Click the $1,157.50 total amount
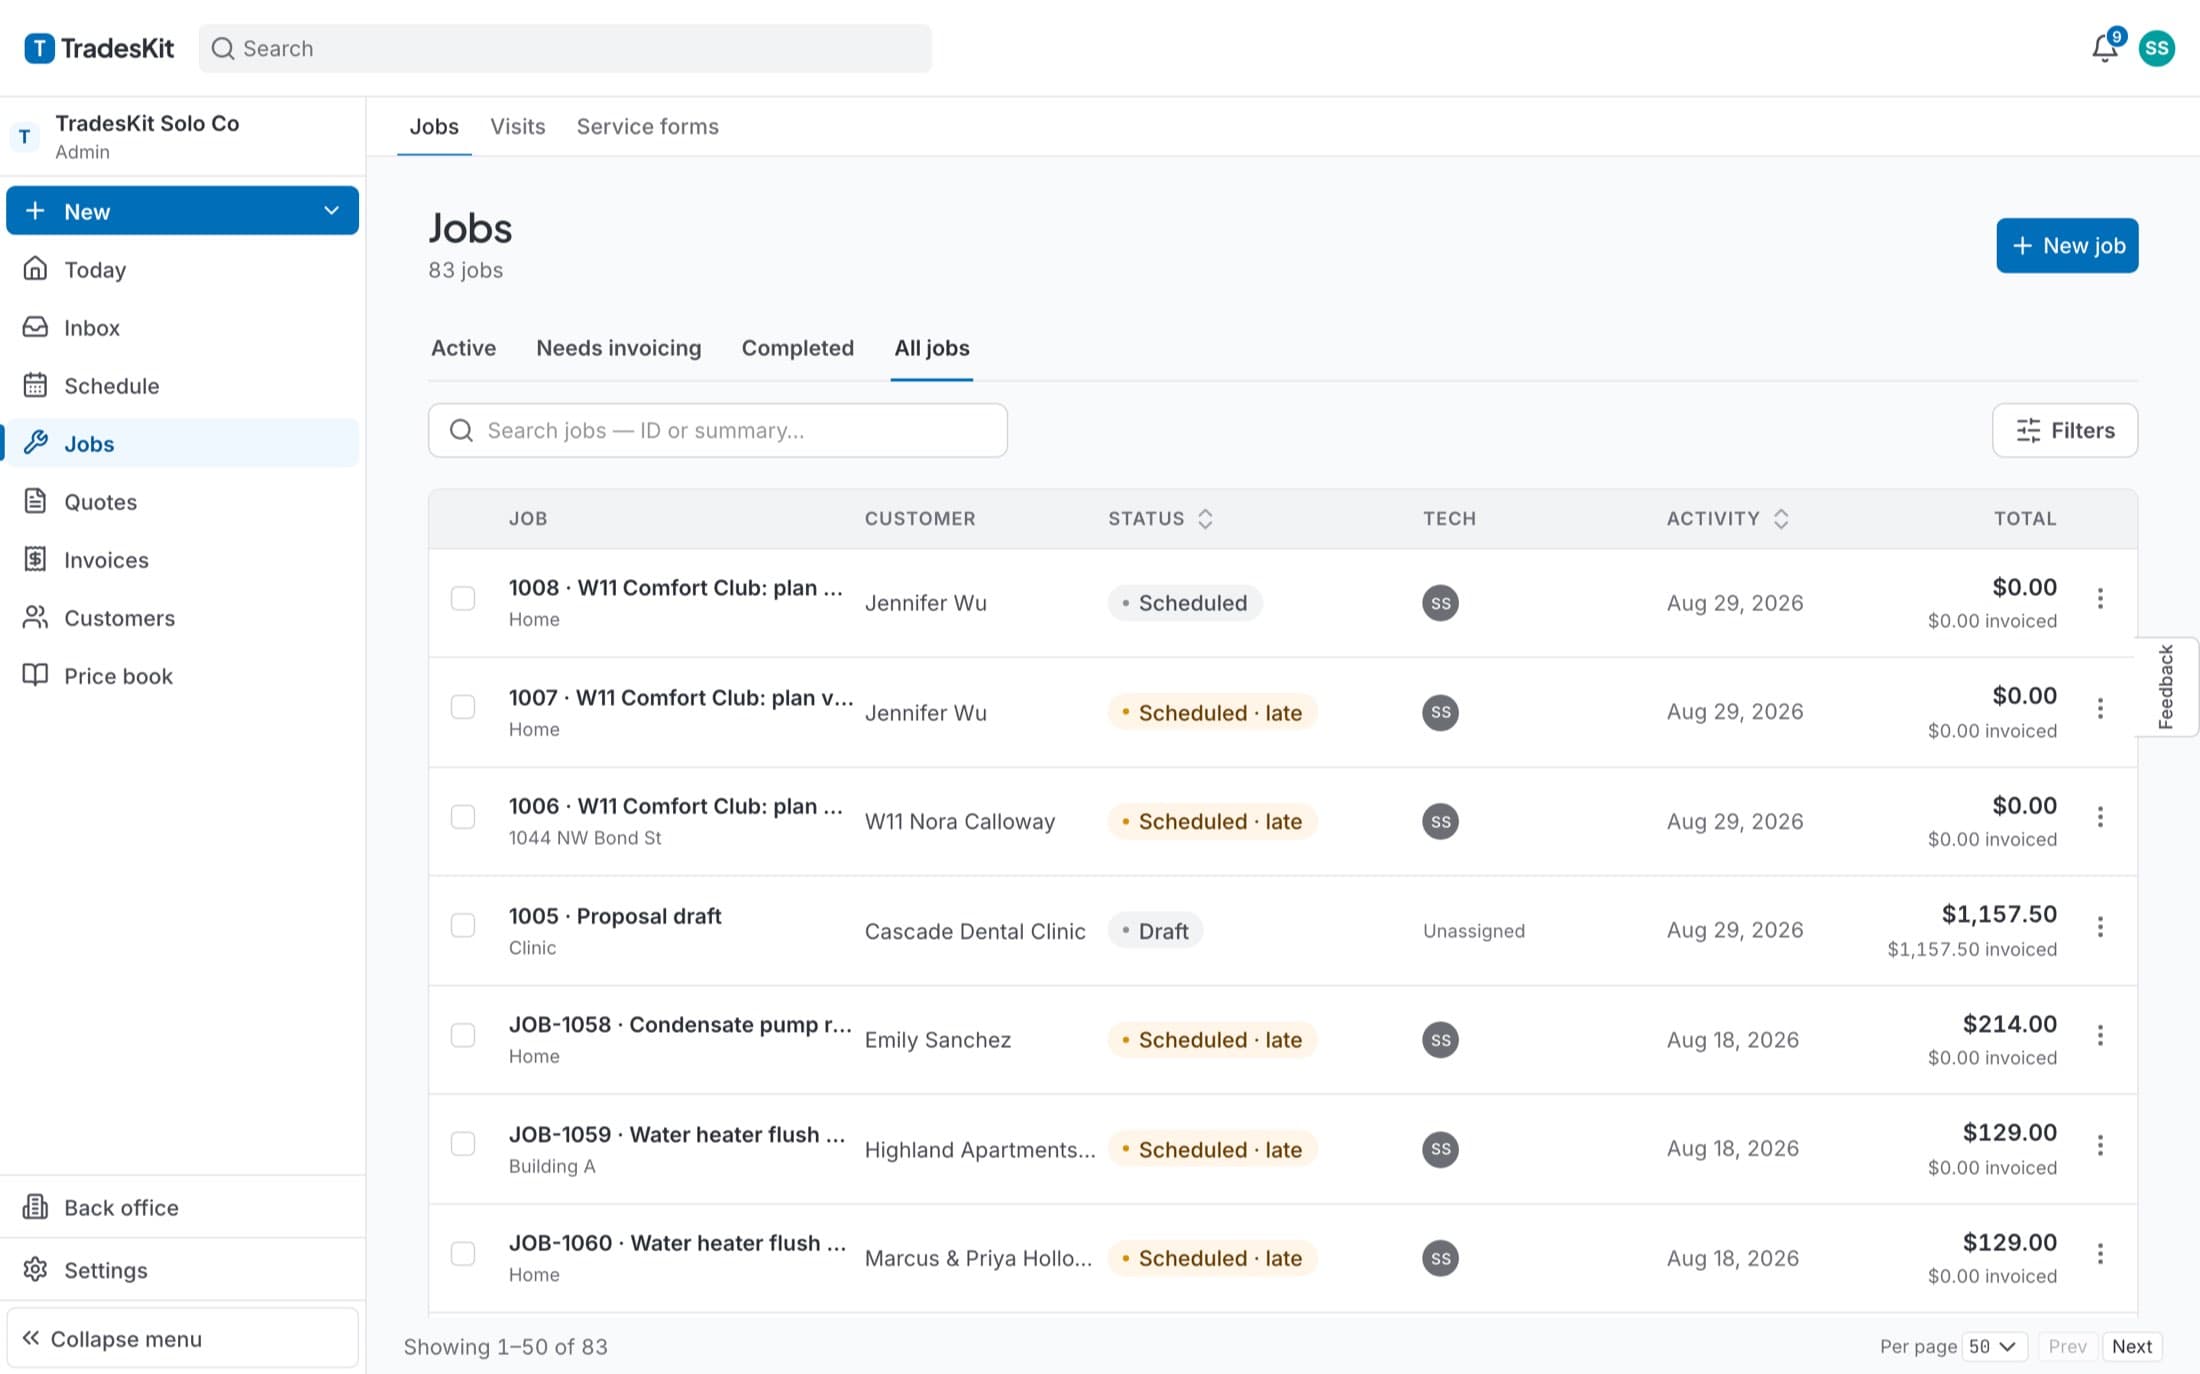 point(1998,914)
